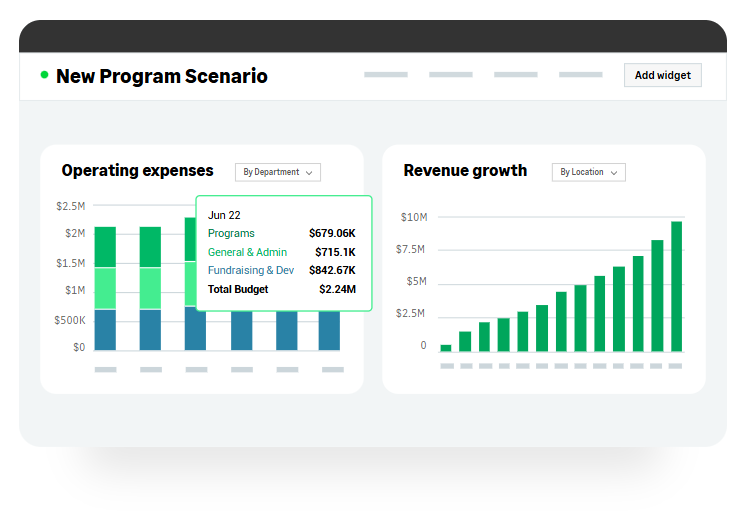
Task: Click the $500K axis label
Action: coord(70,320)
